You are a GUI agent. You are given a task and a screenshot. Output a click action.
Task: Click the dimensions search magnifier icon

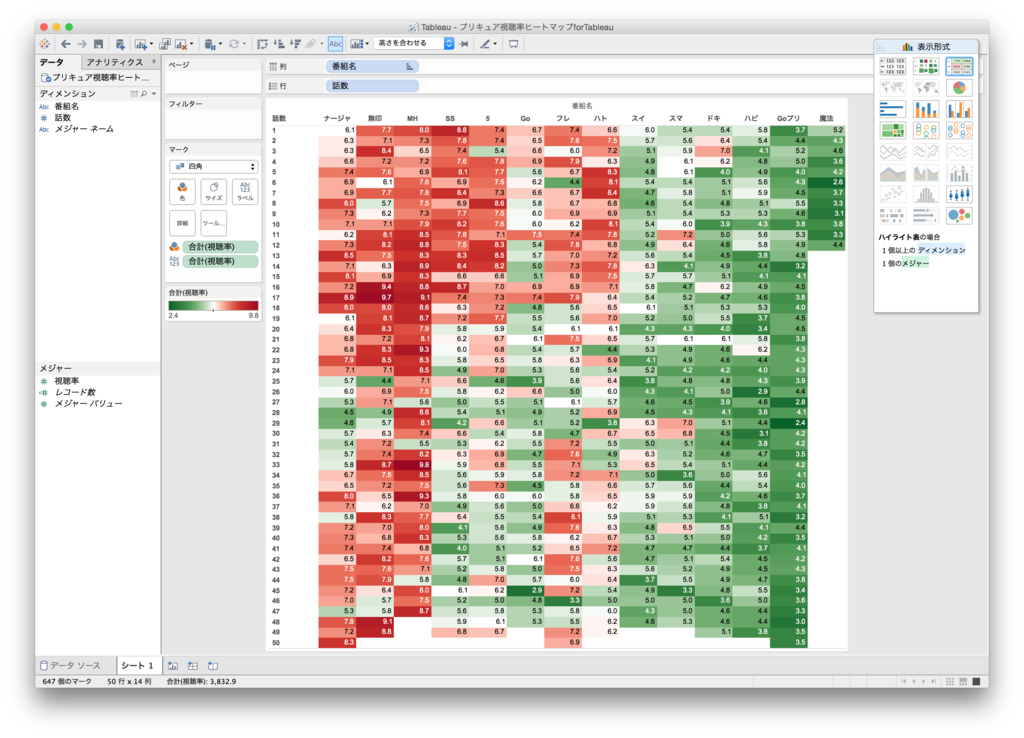point(144,93)
